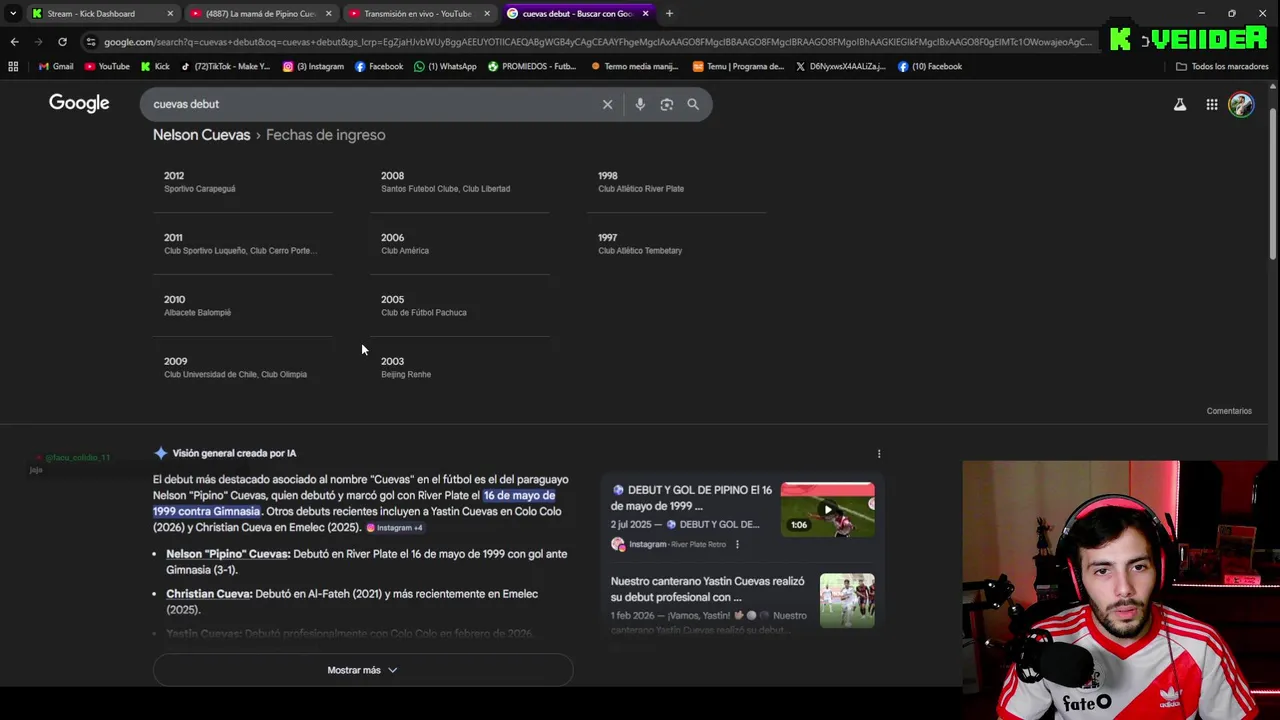1280x720 pixels.
Task: Open the Yastin Cuevas debut thumbnail
Action: tap(847, 601)
